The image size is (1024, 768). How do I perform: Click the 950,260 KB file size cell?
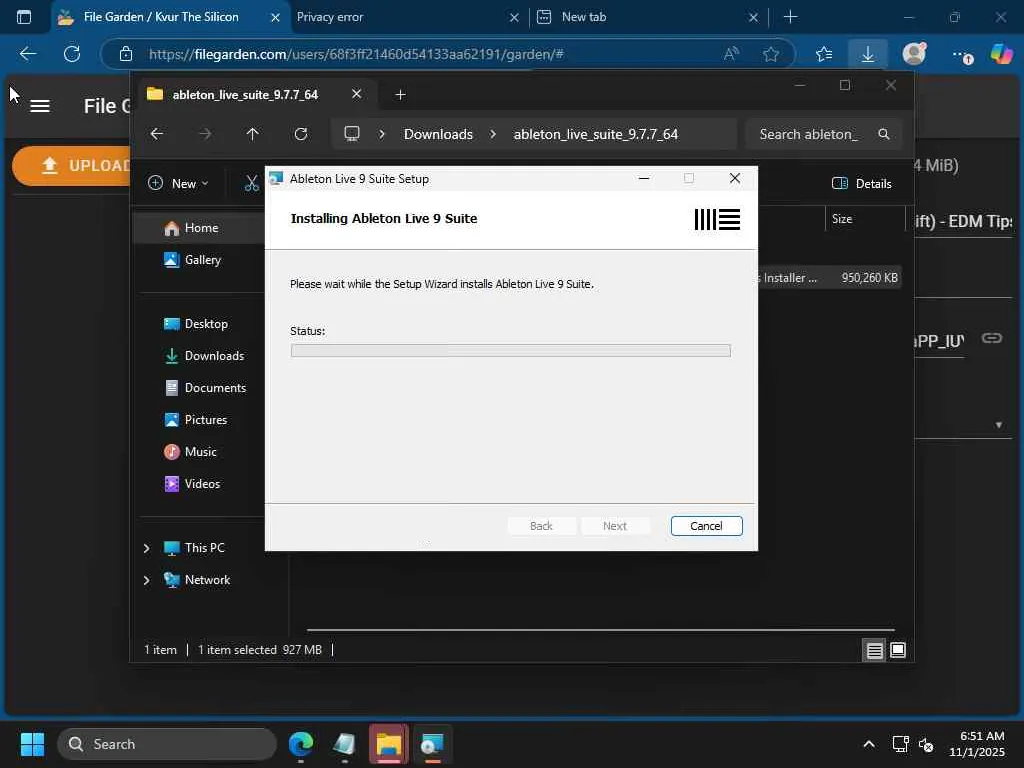(869, 278)
